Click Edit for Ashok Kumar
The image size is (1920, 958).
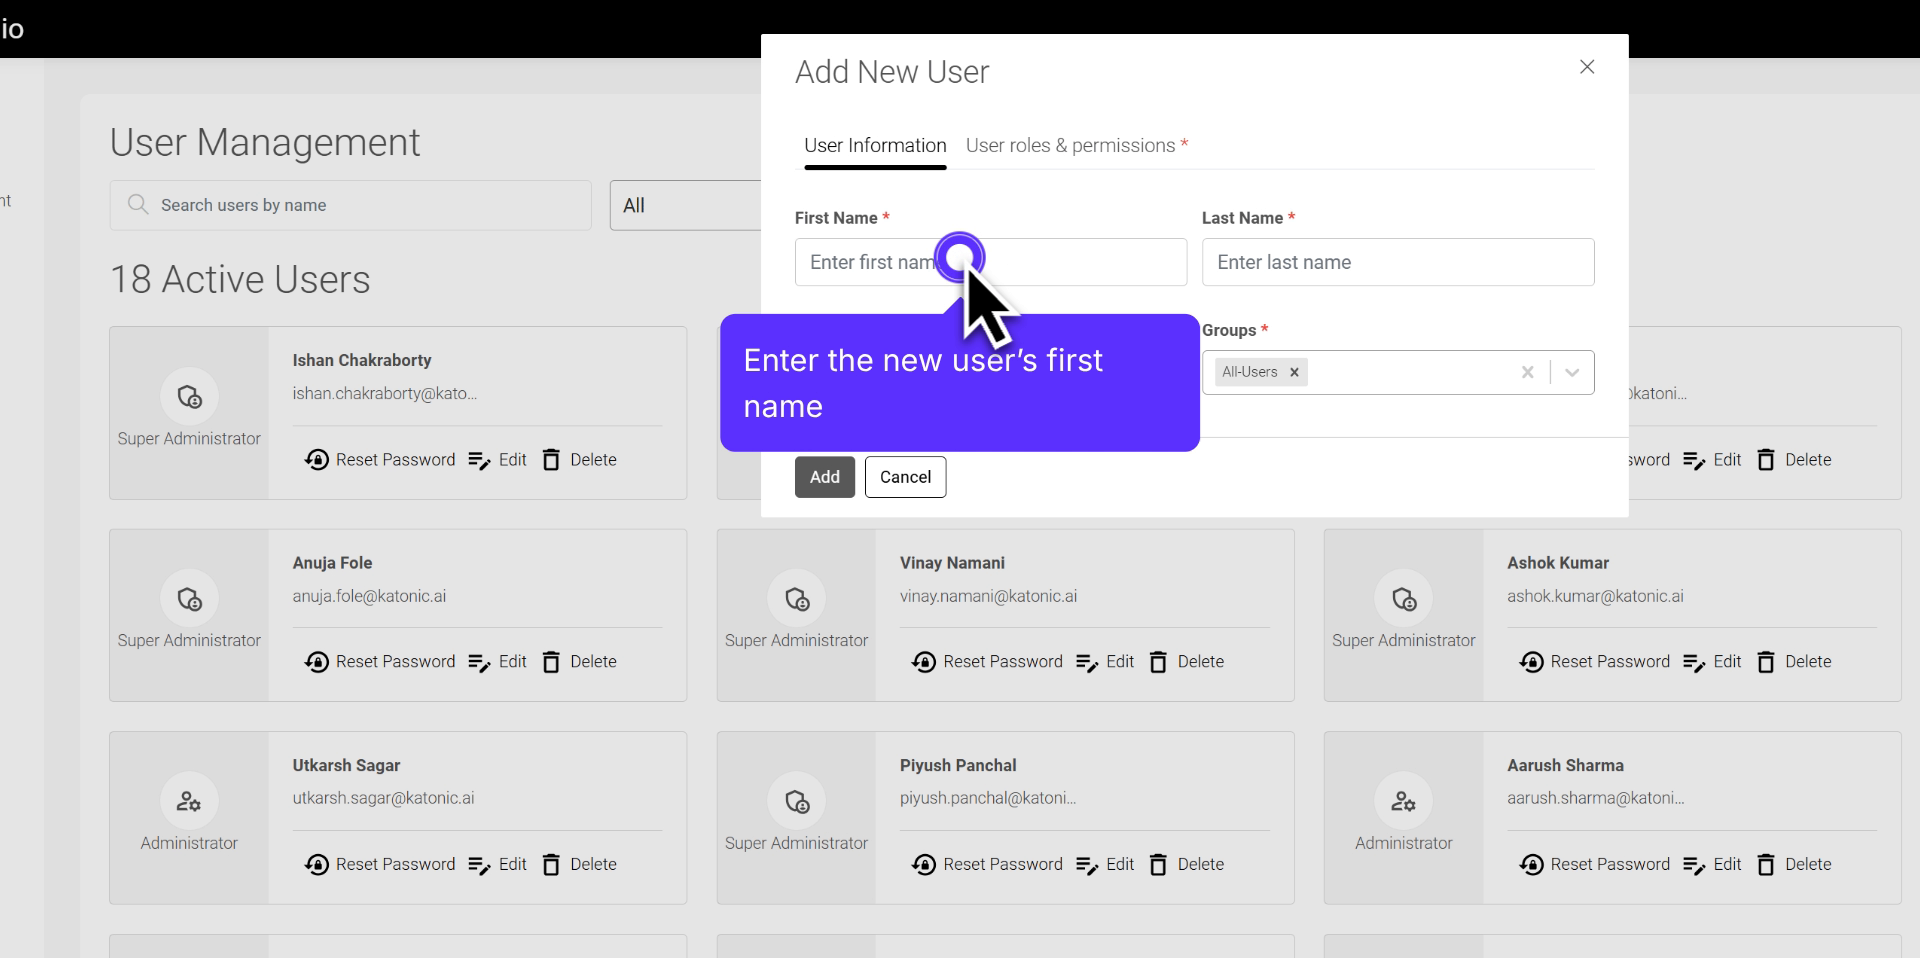1713,662
